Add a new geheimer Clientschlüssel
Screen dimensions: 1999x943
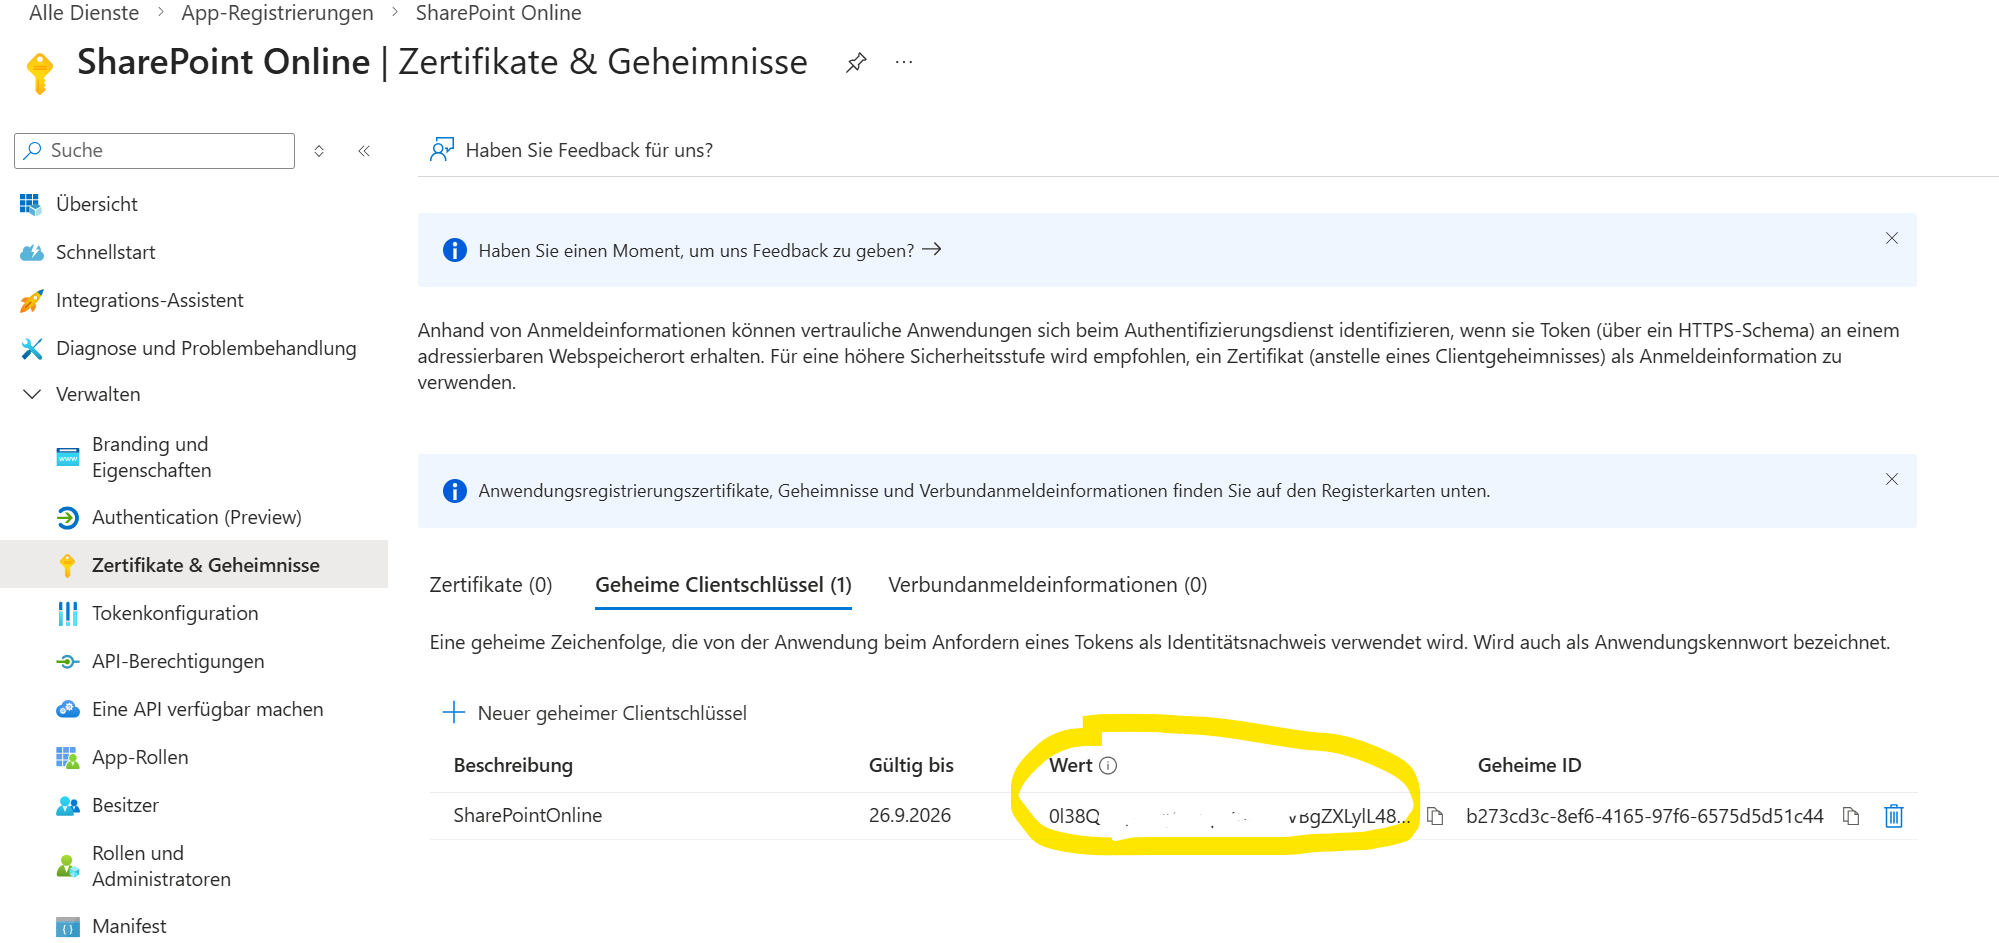coord(595,713)
